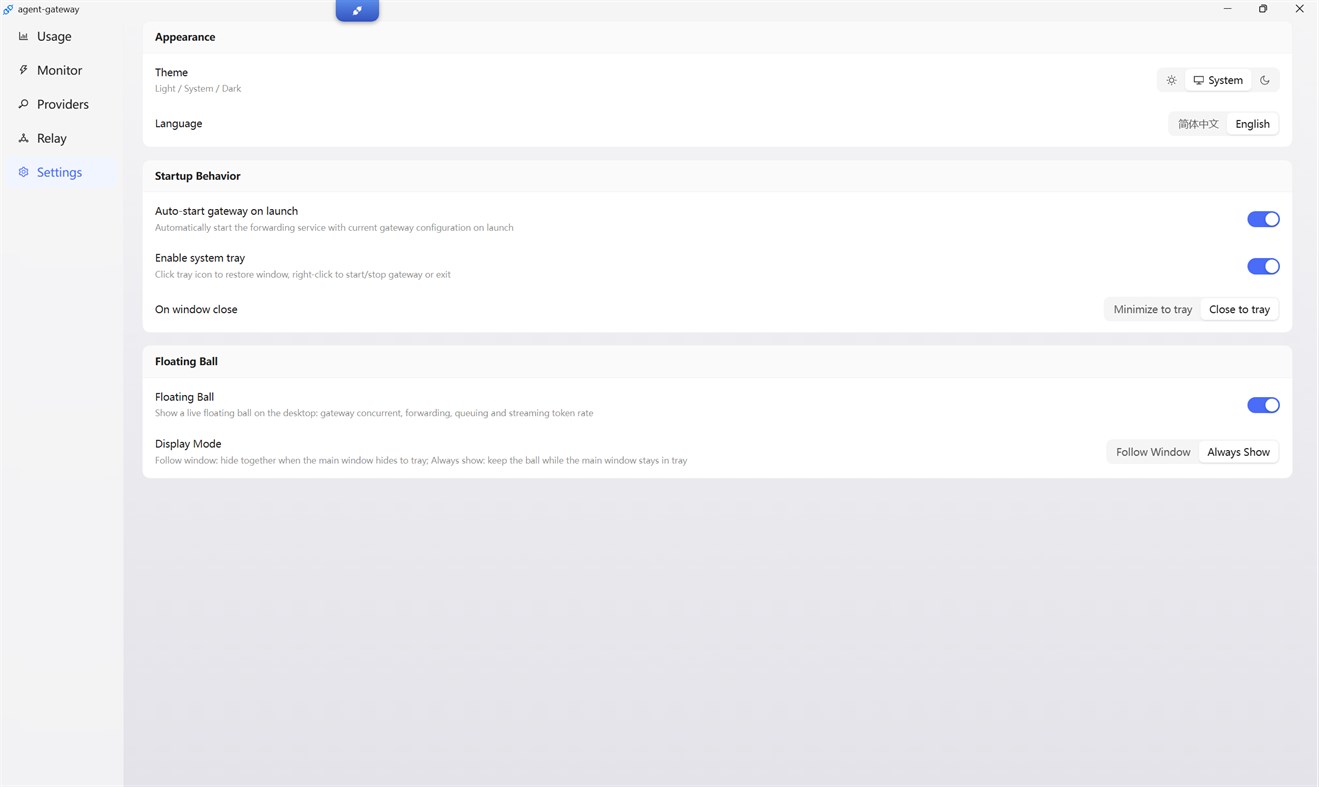Viewport: 1319px width, 787px height.
Task: Choose Minimize to tray on window close
Action: click(x=1153, y=309)
